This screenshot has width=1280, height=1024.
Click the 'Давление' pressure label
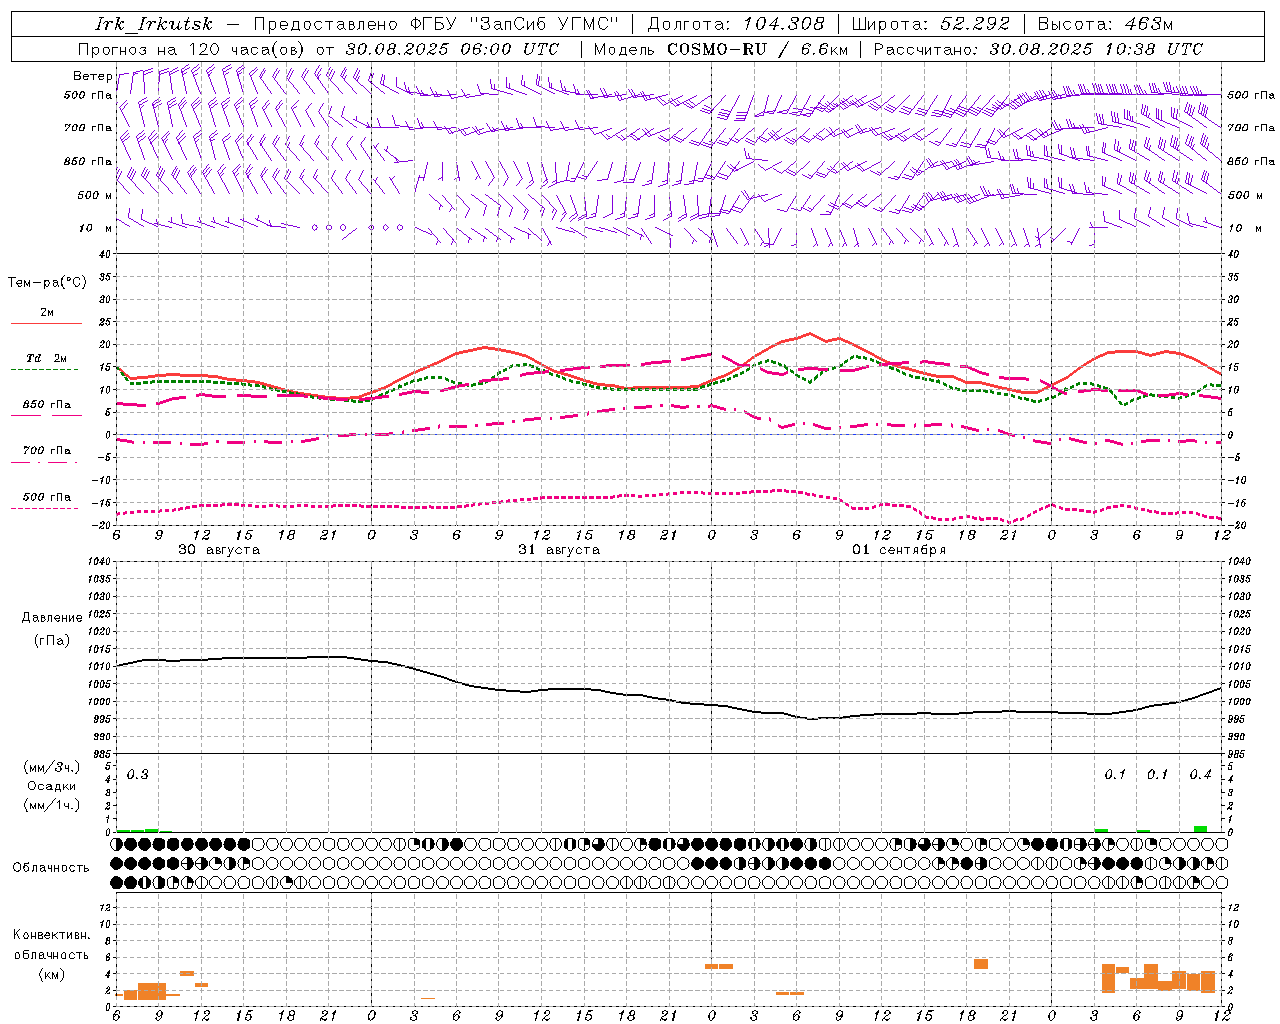point(52,618)
